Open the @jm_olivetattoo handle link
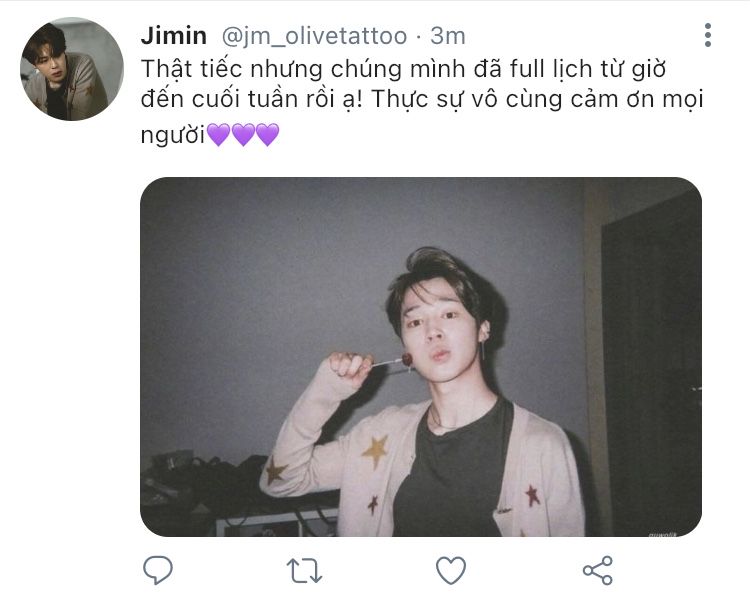The height and width of the screenshot is (600, 750). (314, 36)
